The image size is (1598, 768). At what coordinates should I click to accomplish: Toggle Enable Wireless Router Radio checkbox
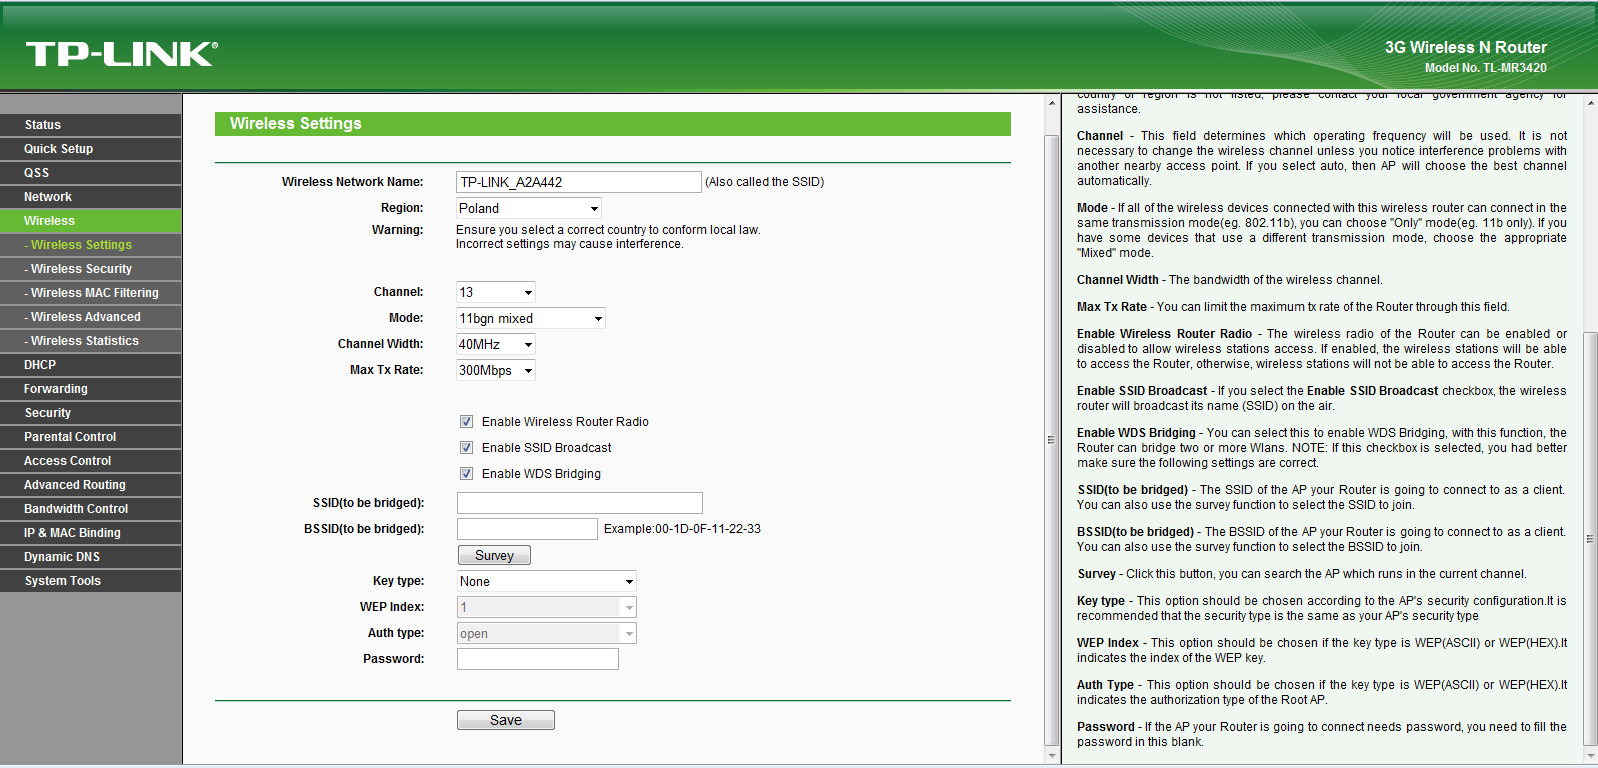point(466,422)
